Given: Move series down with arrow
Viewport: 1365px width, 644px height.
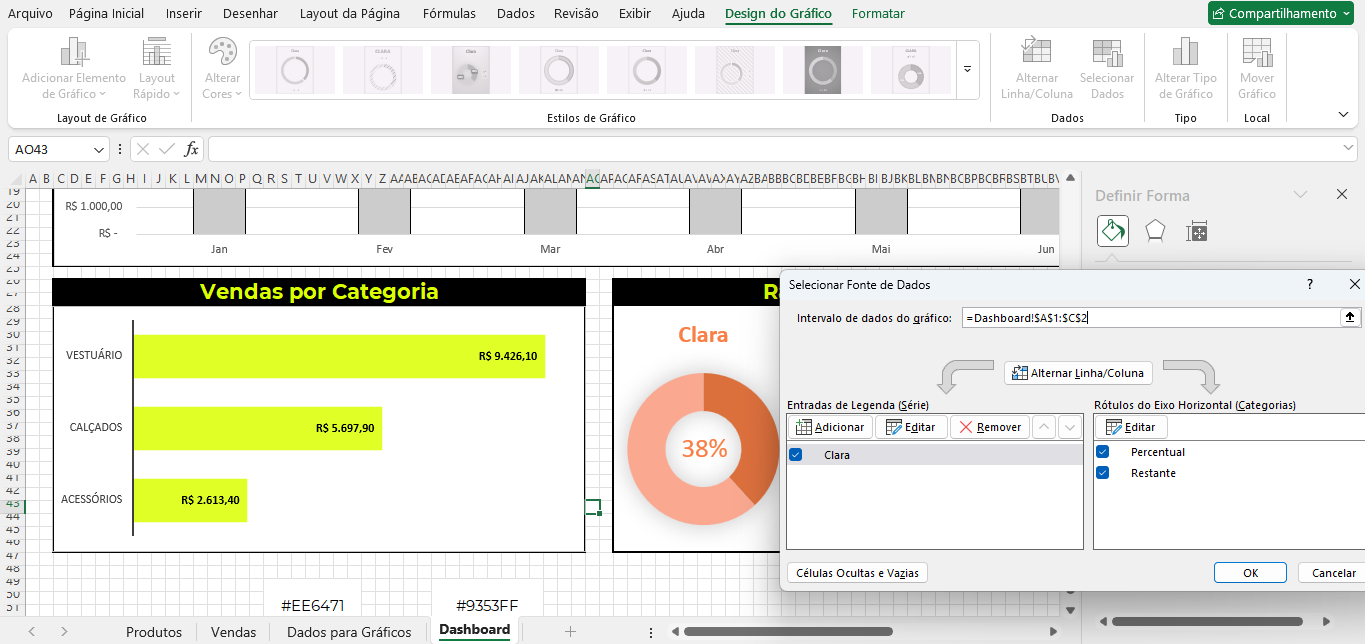Looking at the screenshot, I should tap(1070, 427).
